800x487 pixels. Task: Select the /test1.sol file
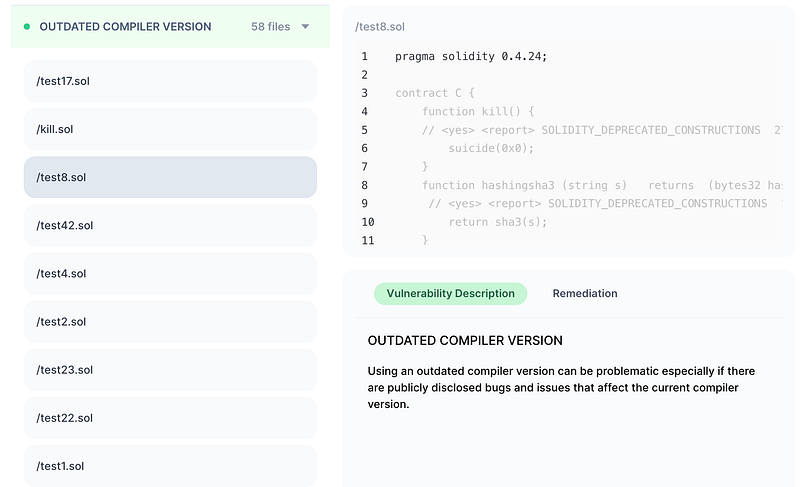(x=169, y=465)
